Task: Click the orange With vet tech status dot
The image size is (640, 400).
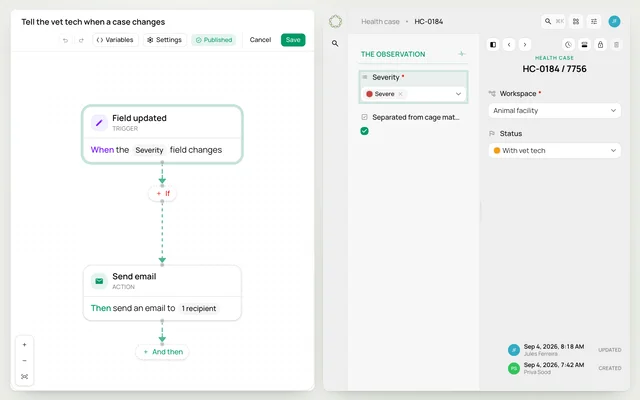Action: [497, 151]
